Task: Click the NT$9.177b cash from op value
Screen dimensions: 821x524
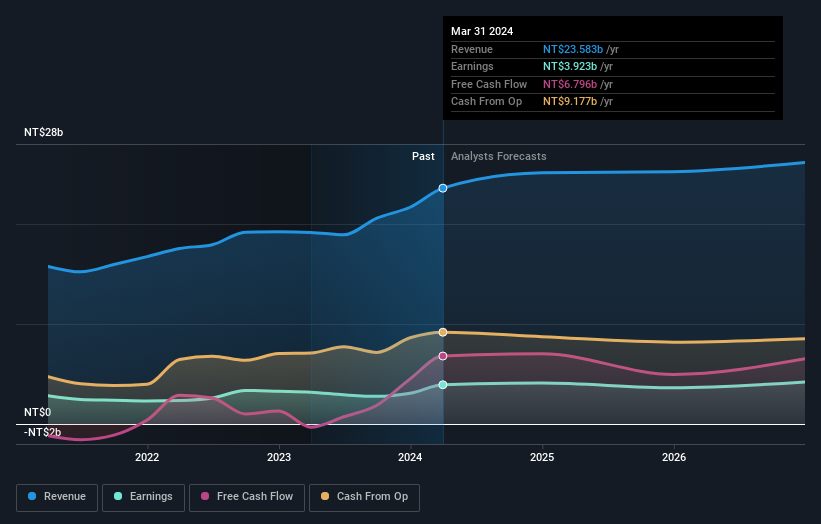Action: click(x=570, y=102)
